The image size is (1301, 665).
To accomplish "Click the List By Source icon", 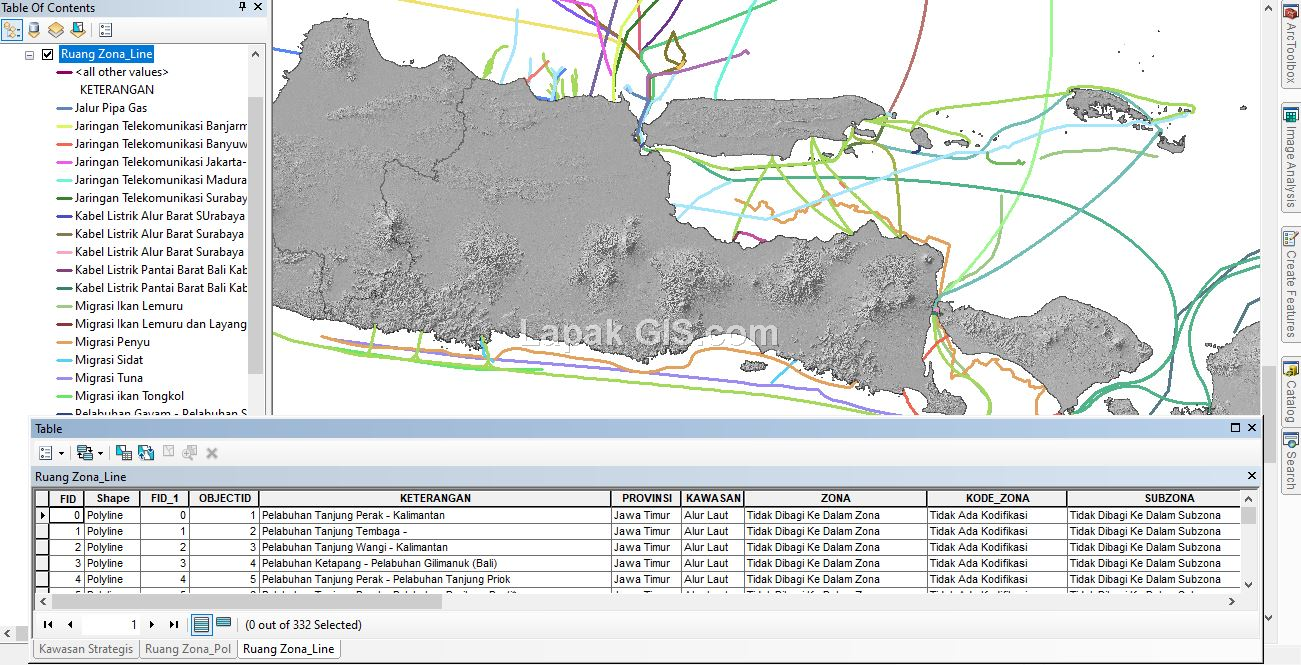I will pyautogui.click(x=33, y=29).
